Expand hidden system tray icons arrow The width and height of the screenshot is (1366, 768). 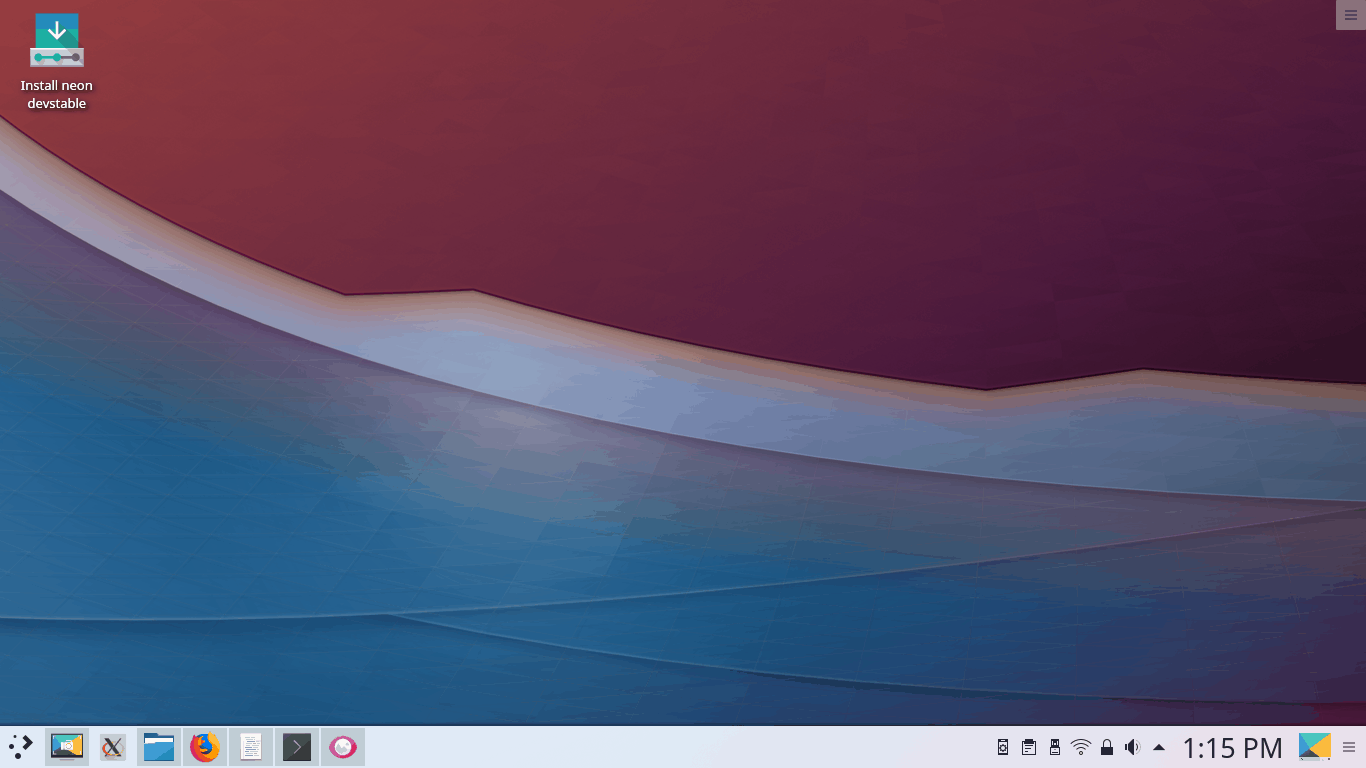point(1159,747)
